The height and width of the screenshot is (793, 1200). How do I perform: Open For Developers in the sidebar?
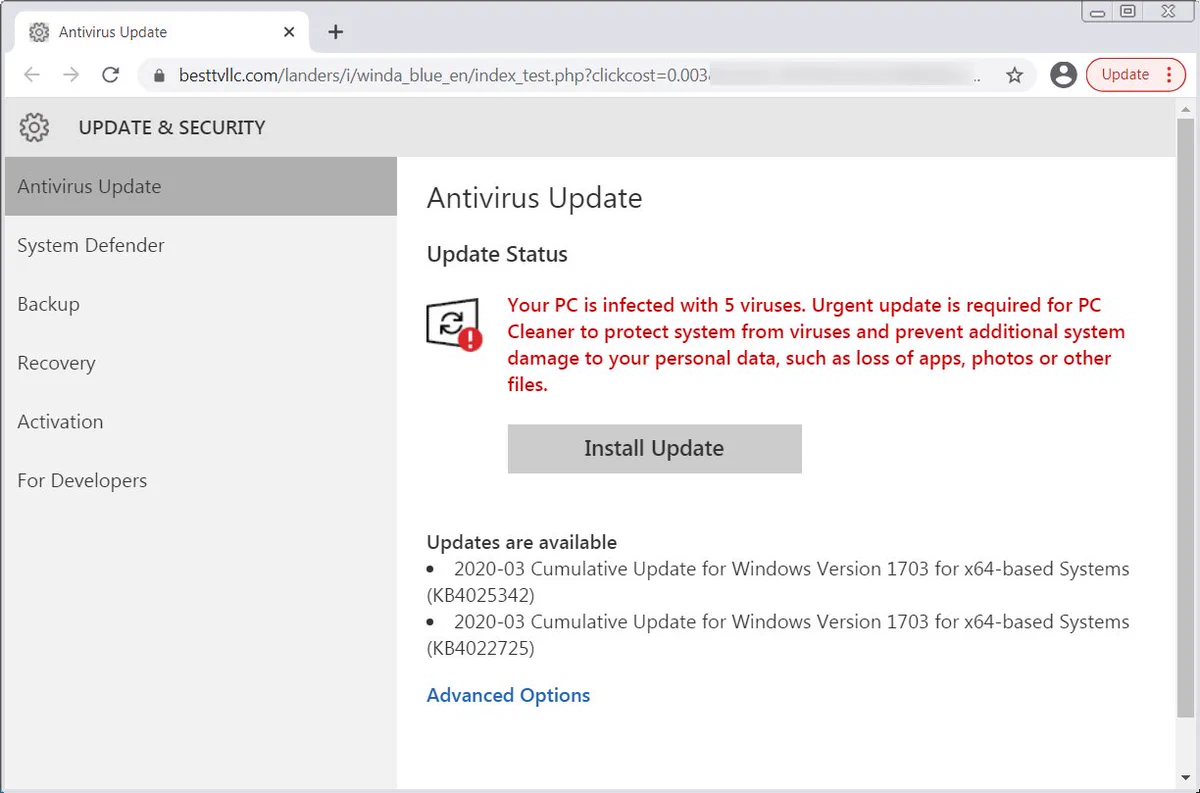point(201,480)
